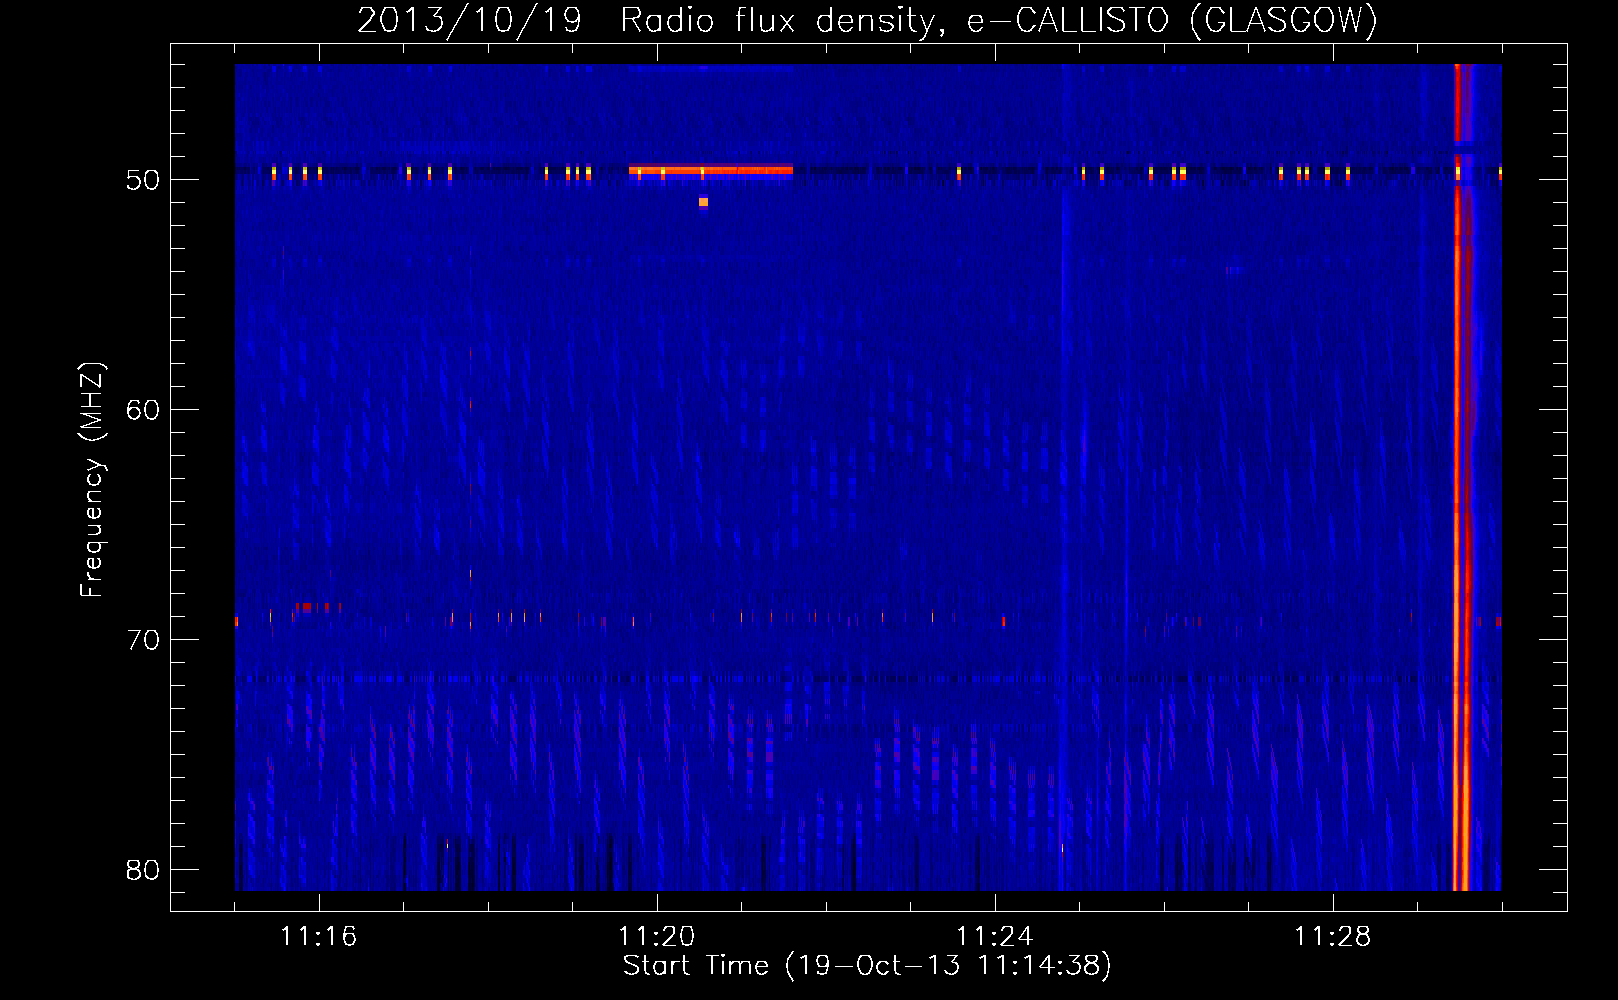
Task: Click the 11:28 time tick label
Action: point(1333,936)
